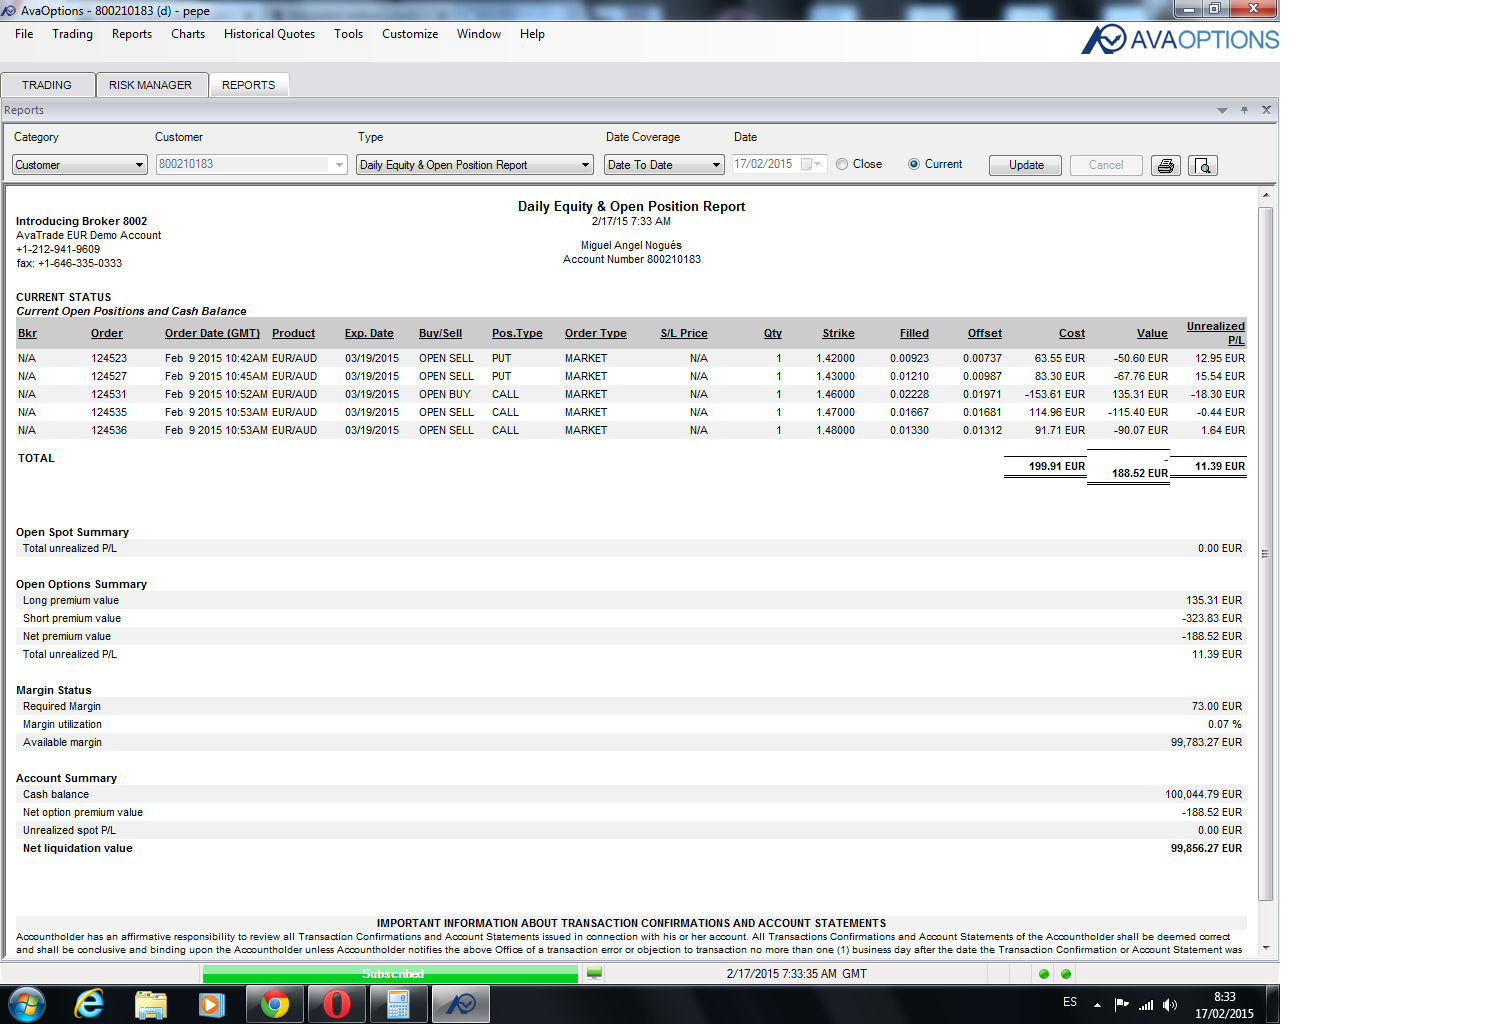The width and height of the screenshot is (1500, 1024).
Task: Click the green Subscribed progress bar
Action: 390,974
